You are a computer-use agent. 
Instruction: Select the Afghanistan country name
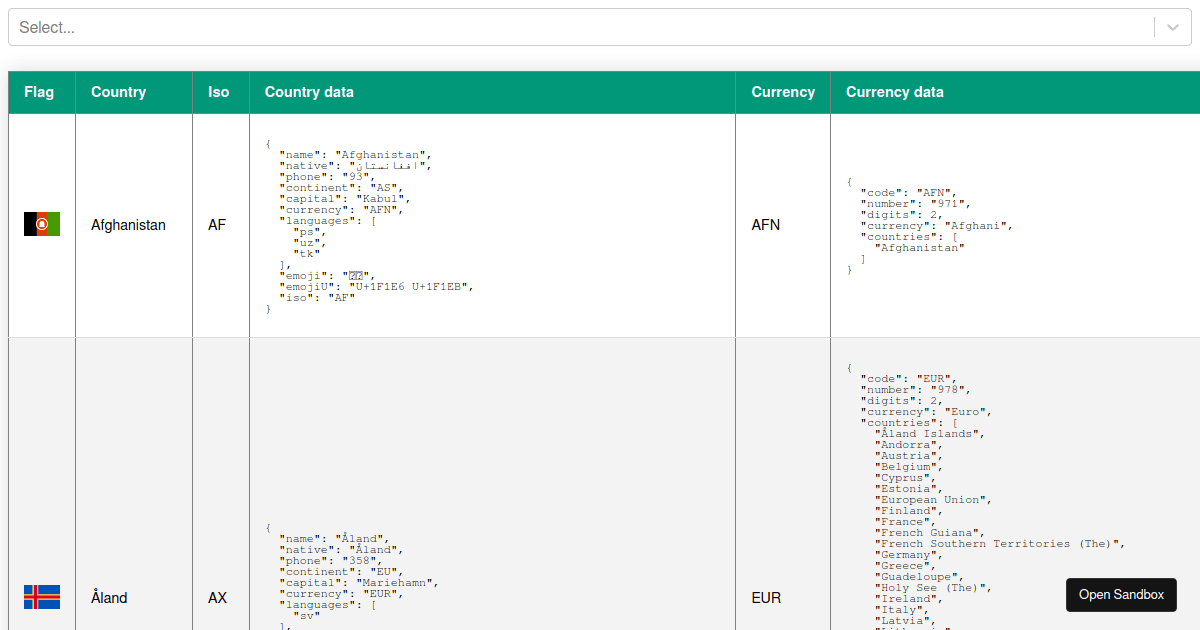(x=128, y=224)
